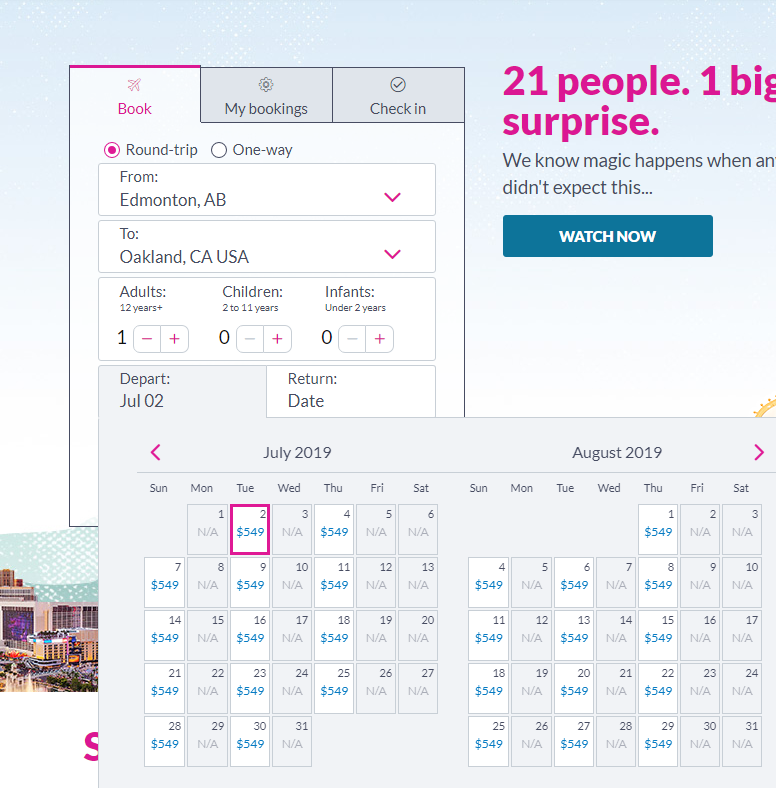Add an infant with plus button
Viewport: 776px width, 788px height.
[379, 339]
